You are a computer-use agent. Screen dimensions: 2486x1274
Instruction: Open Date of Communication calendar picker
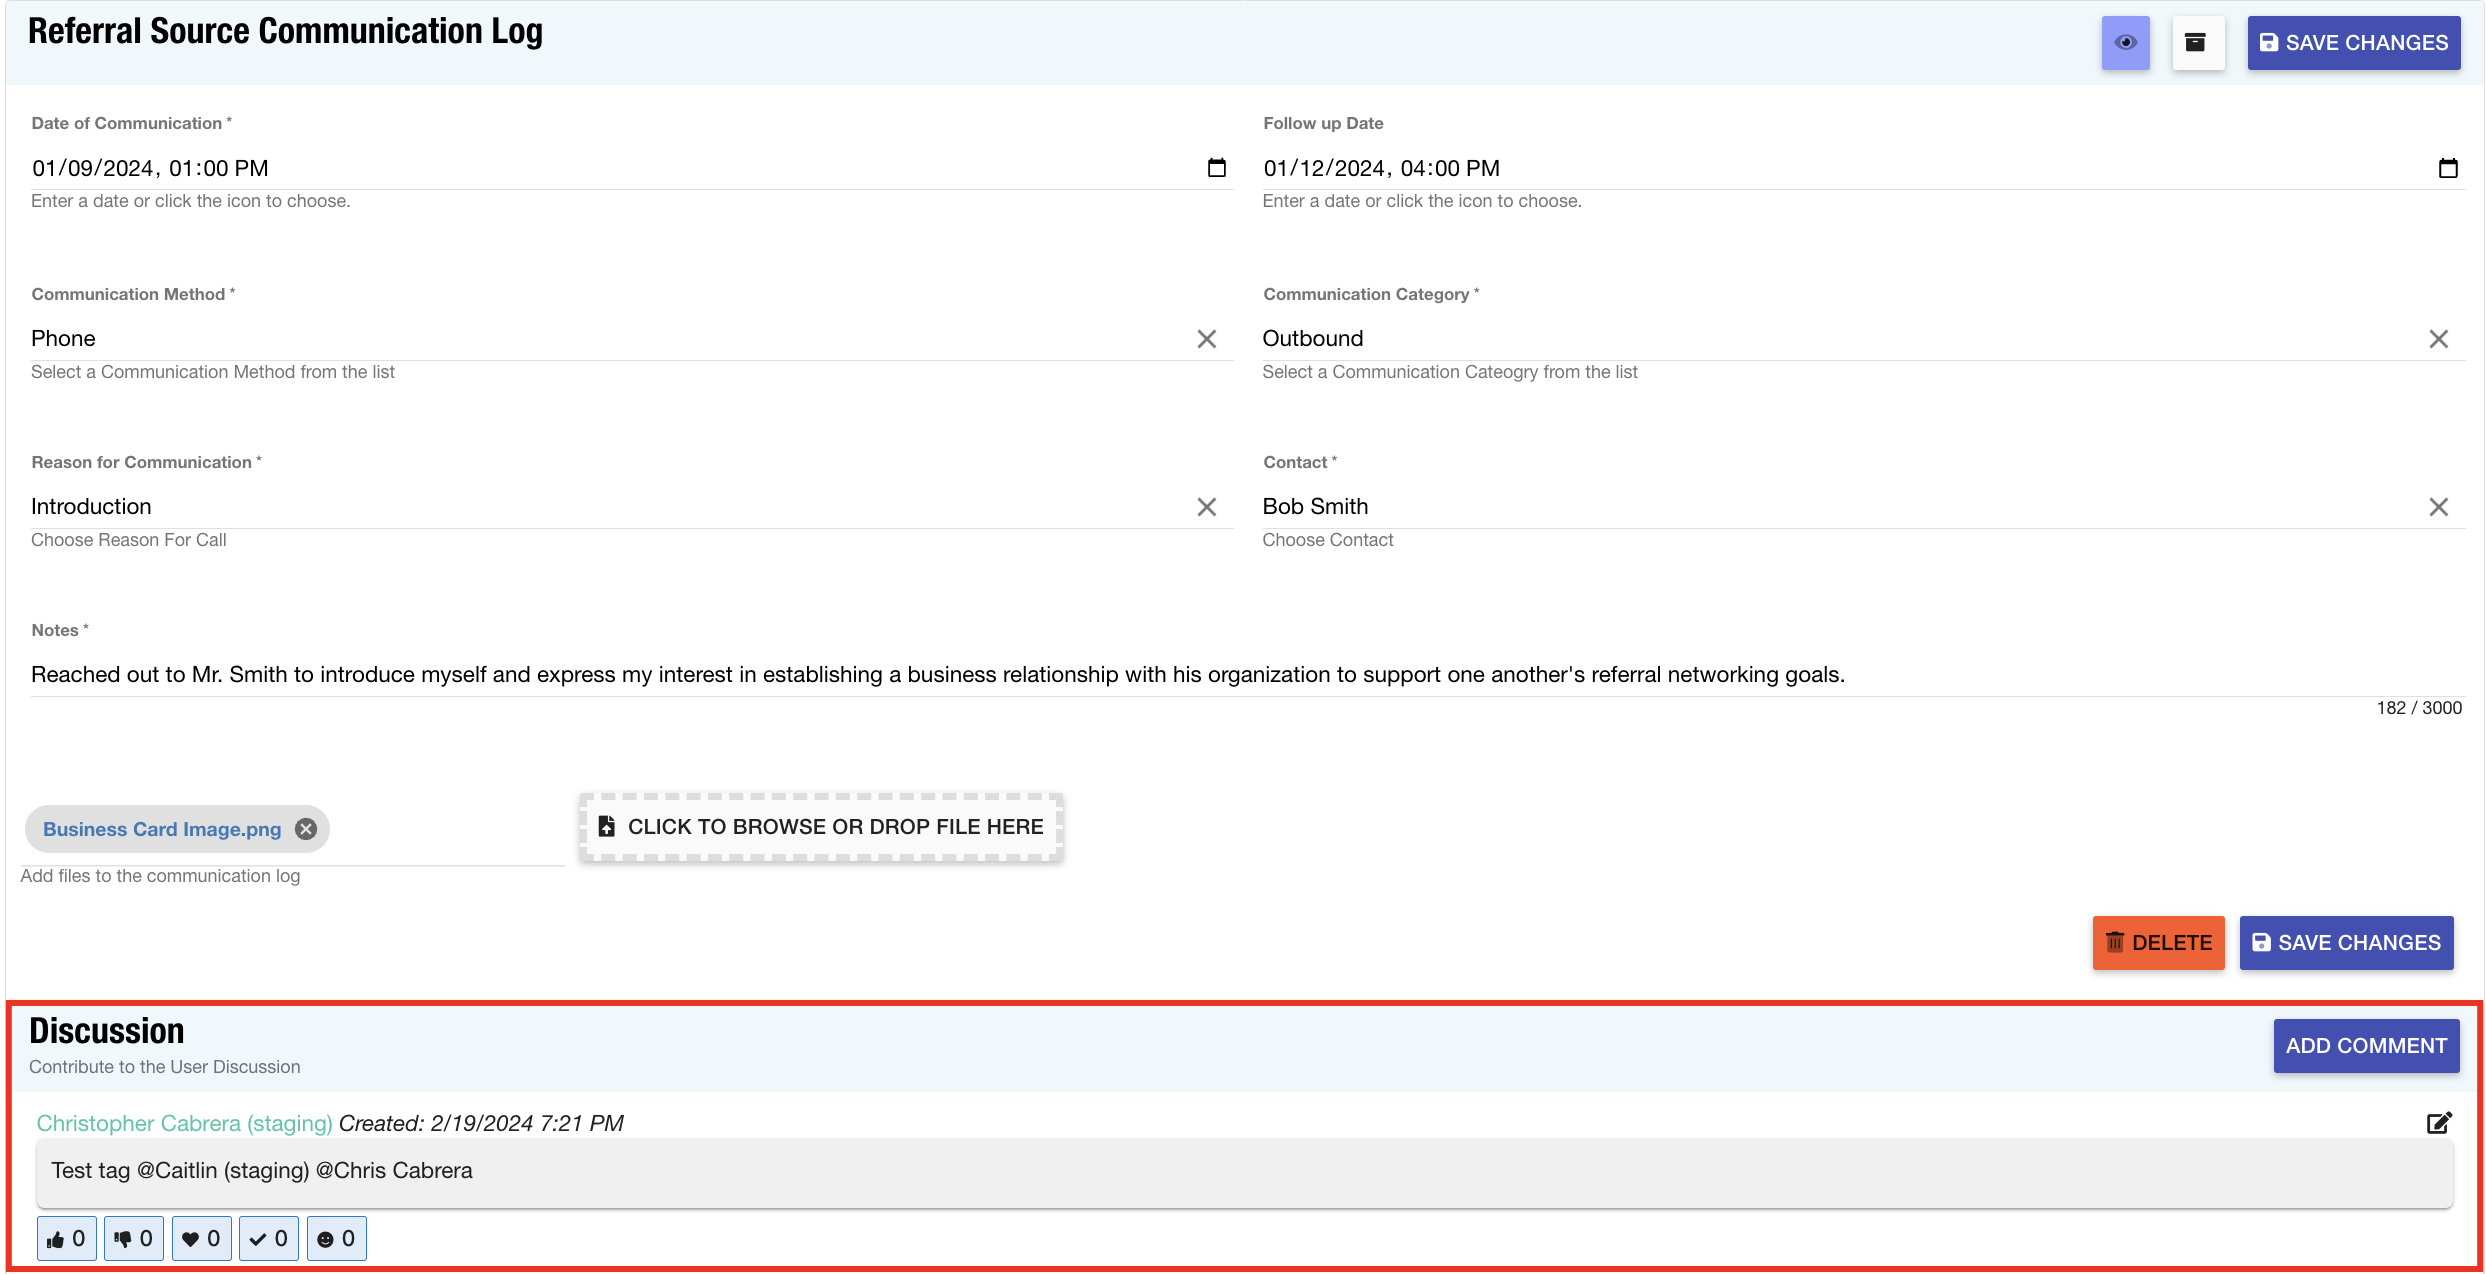tap(1216, 168)
